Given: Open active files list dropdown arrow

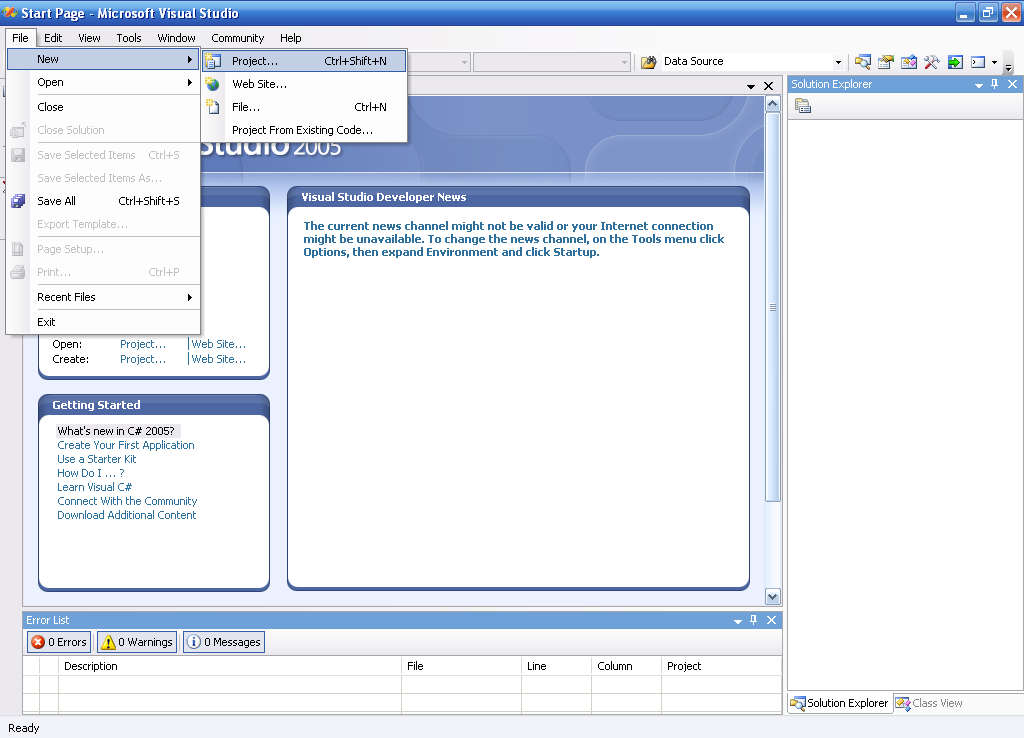Looking at the screenshot, I should (x=750, y=86).
